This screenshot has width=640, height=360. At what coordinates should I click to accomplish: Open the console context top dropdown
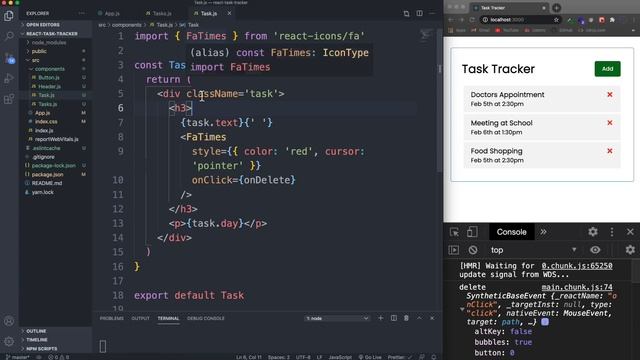click(x=533, y=250)
